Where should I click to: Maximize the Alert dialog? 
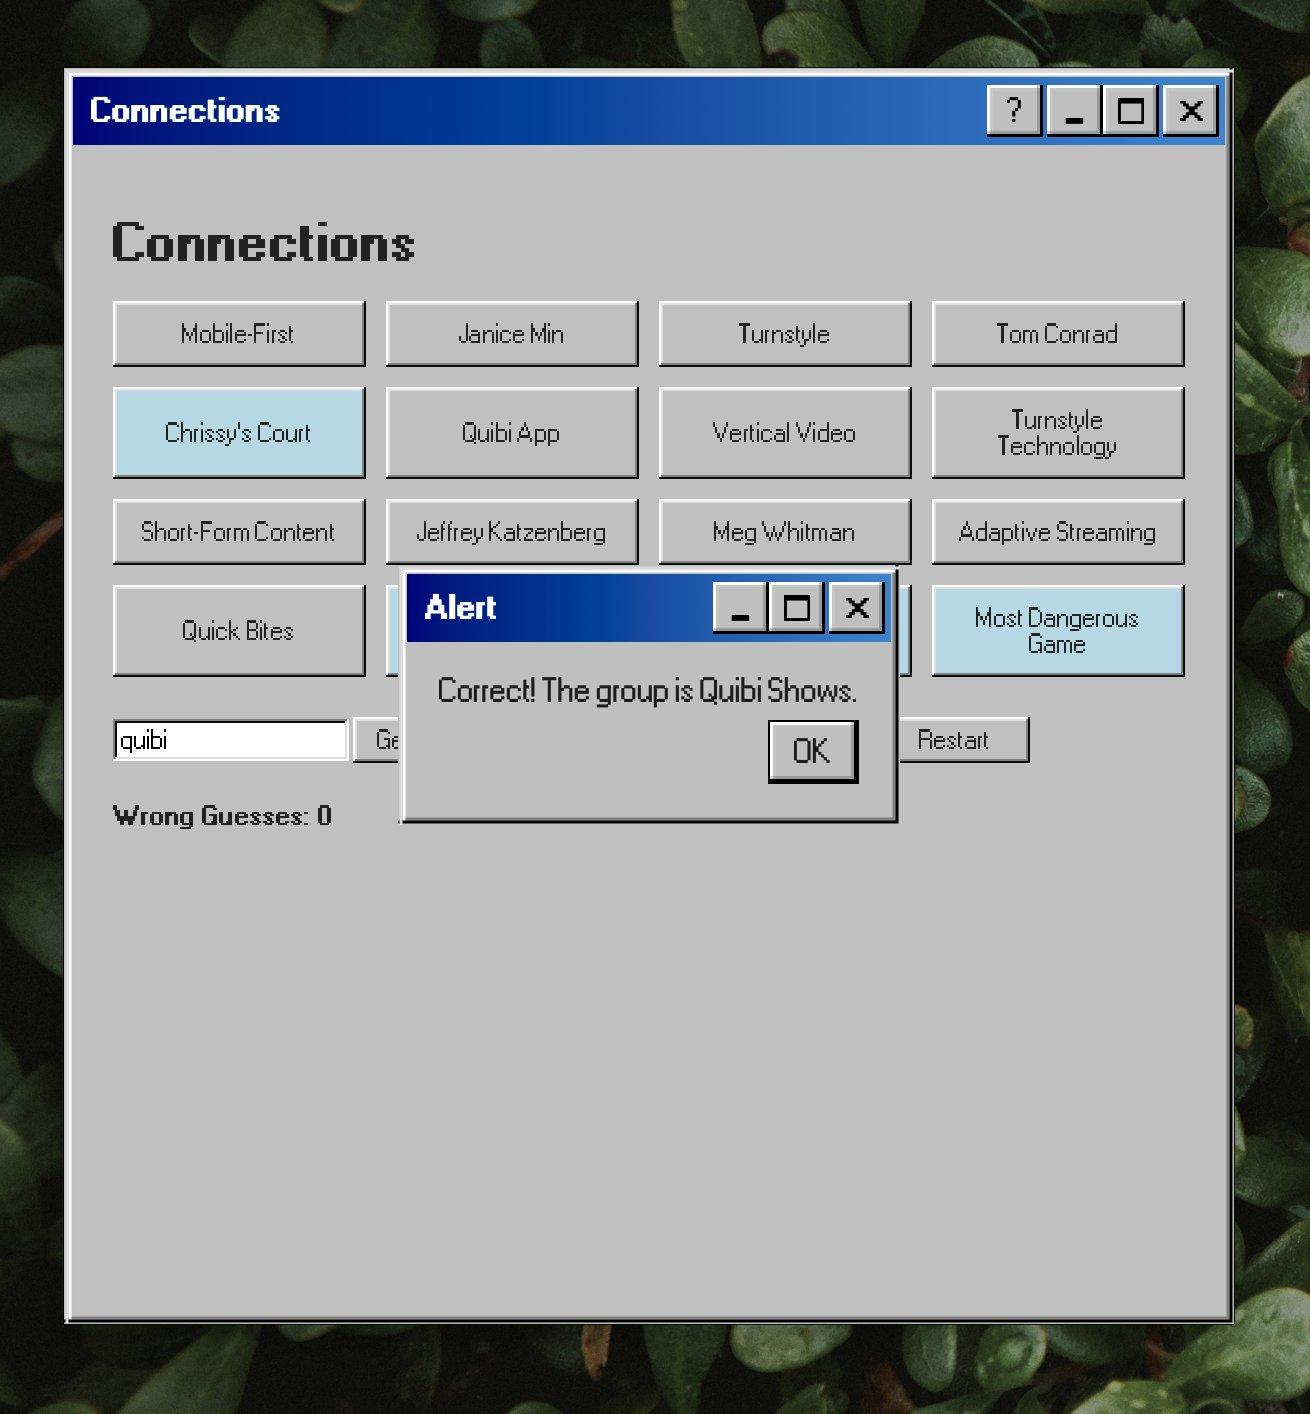[x=797, y=608]
